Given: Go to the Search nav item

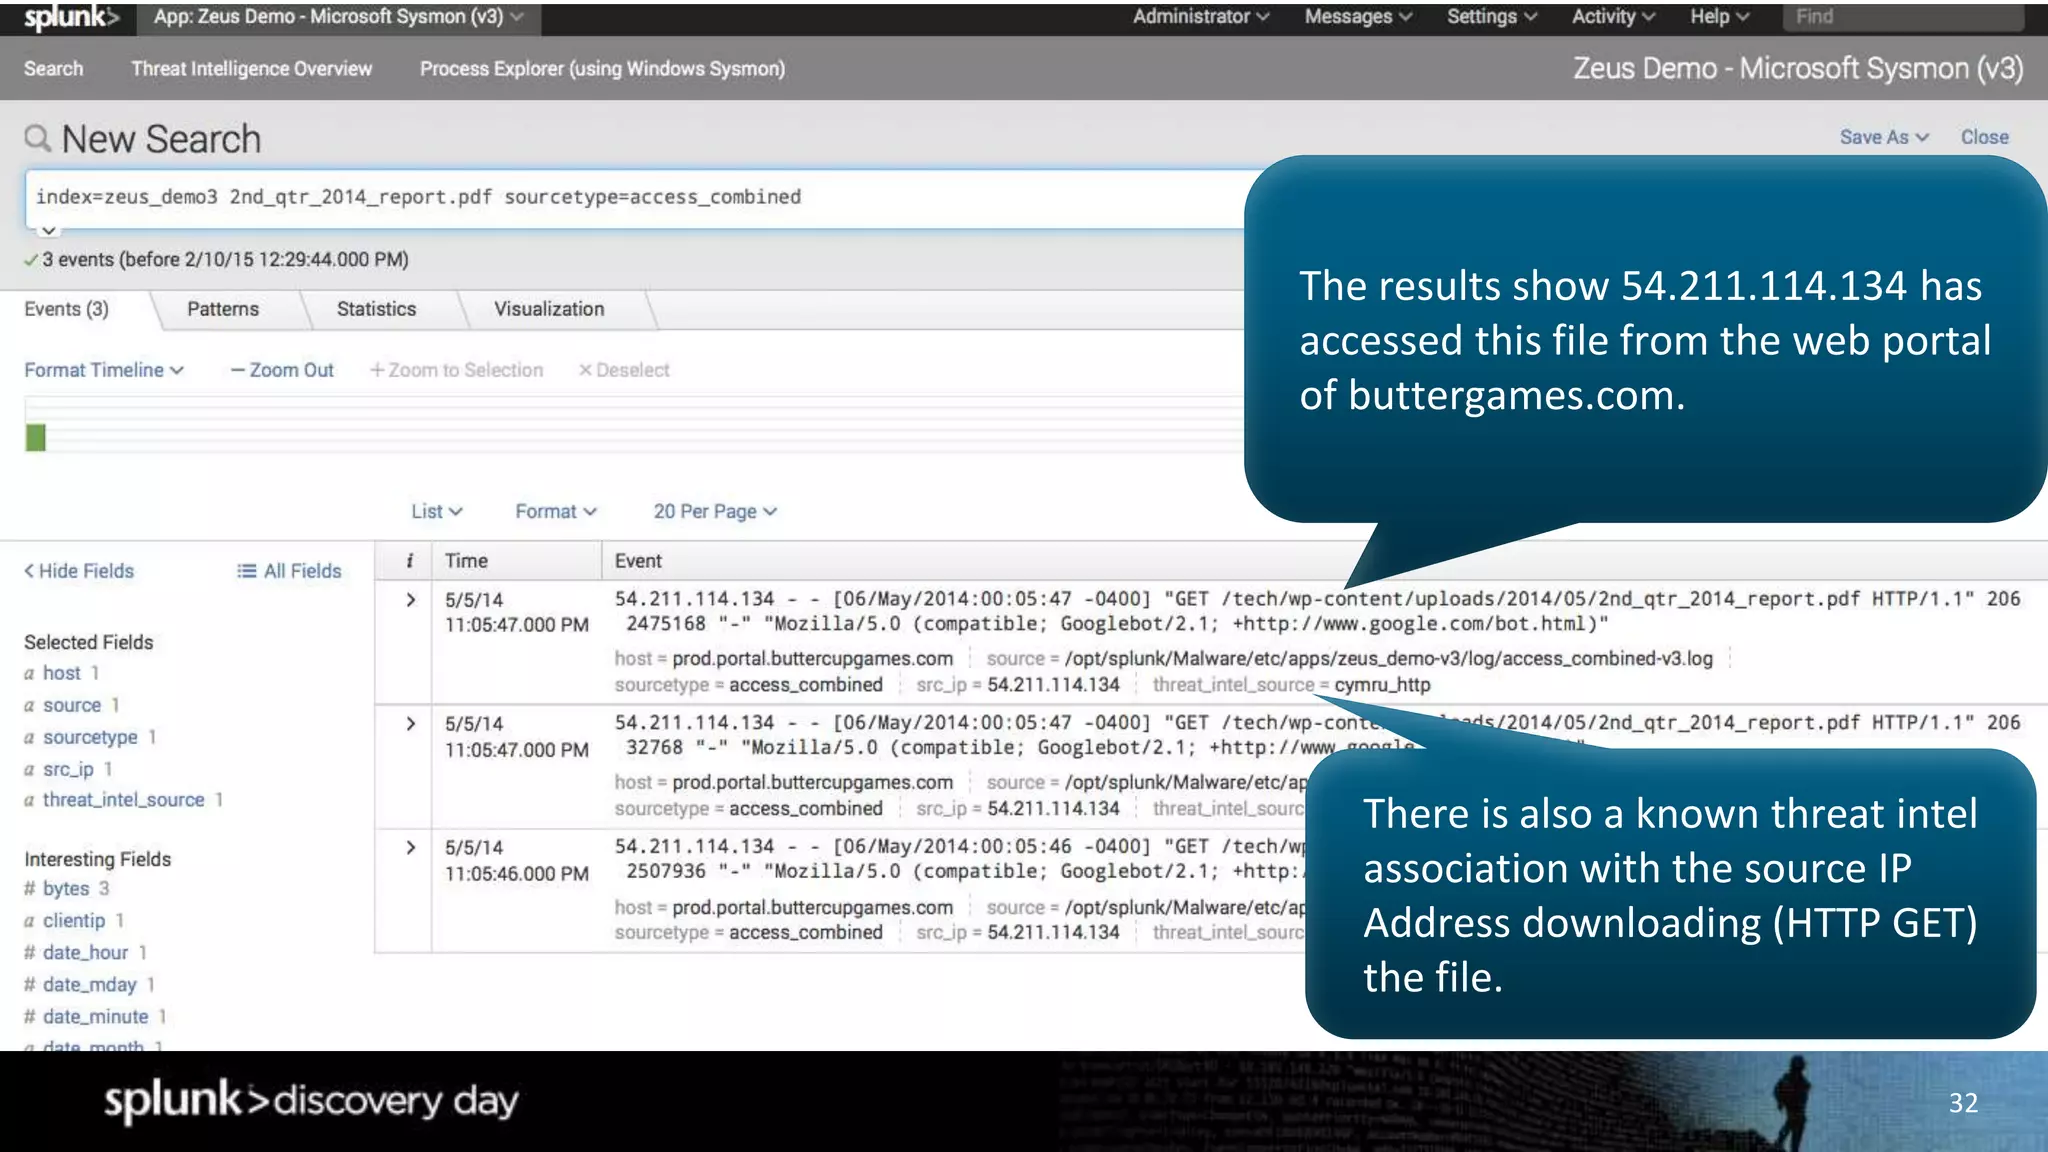Looking at the screenshot, I should tap(54, 69).
